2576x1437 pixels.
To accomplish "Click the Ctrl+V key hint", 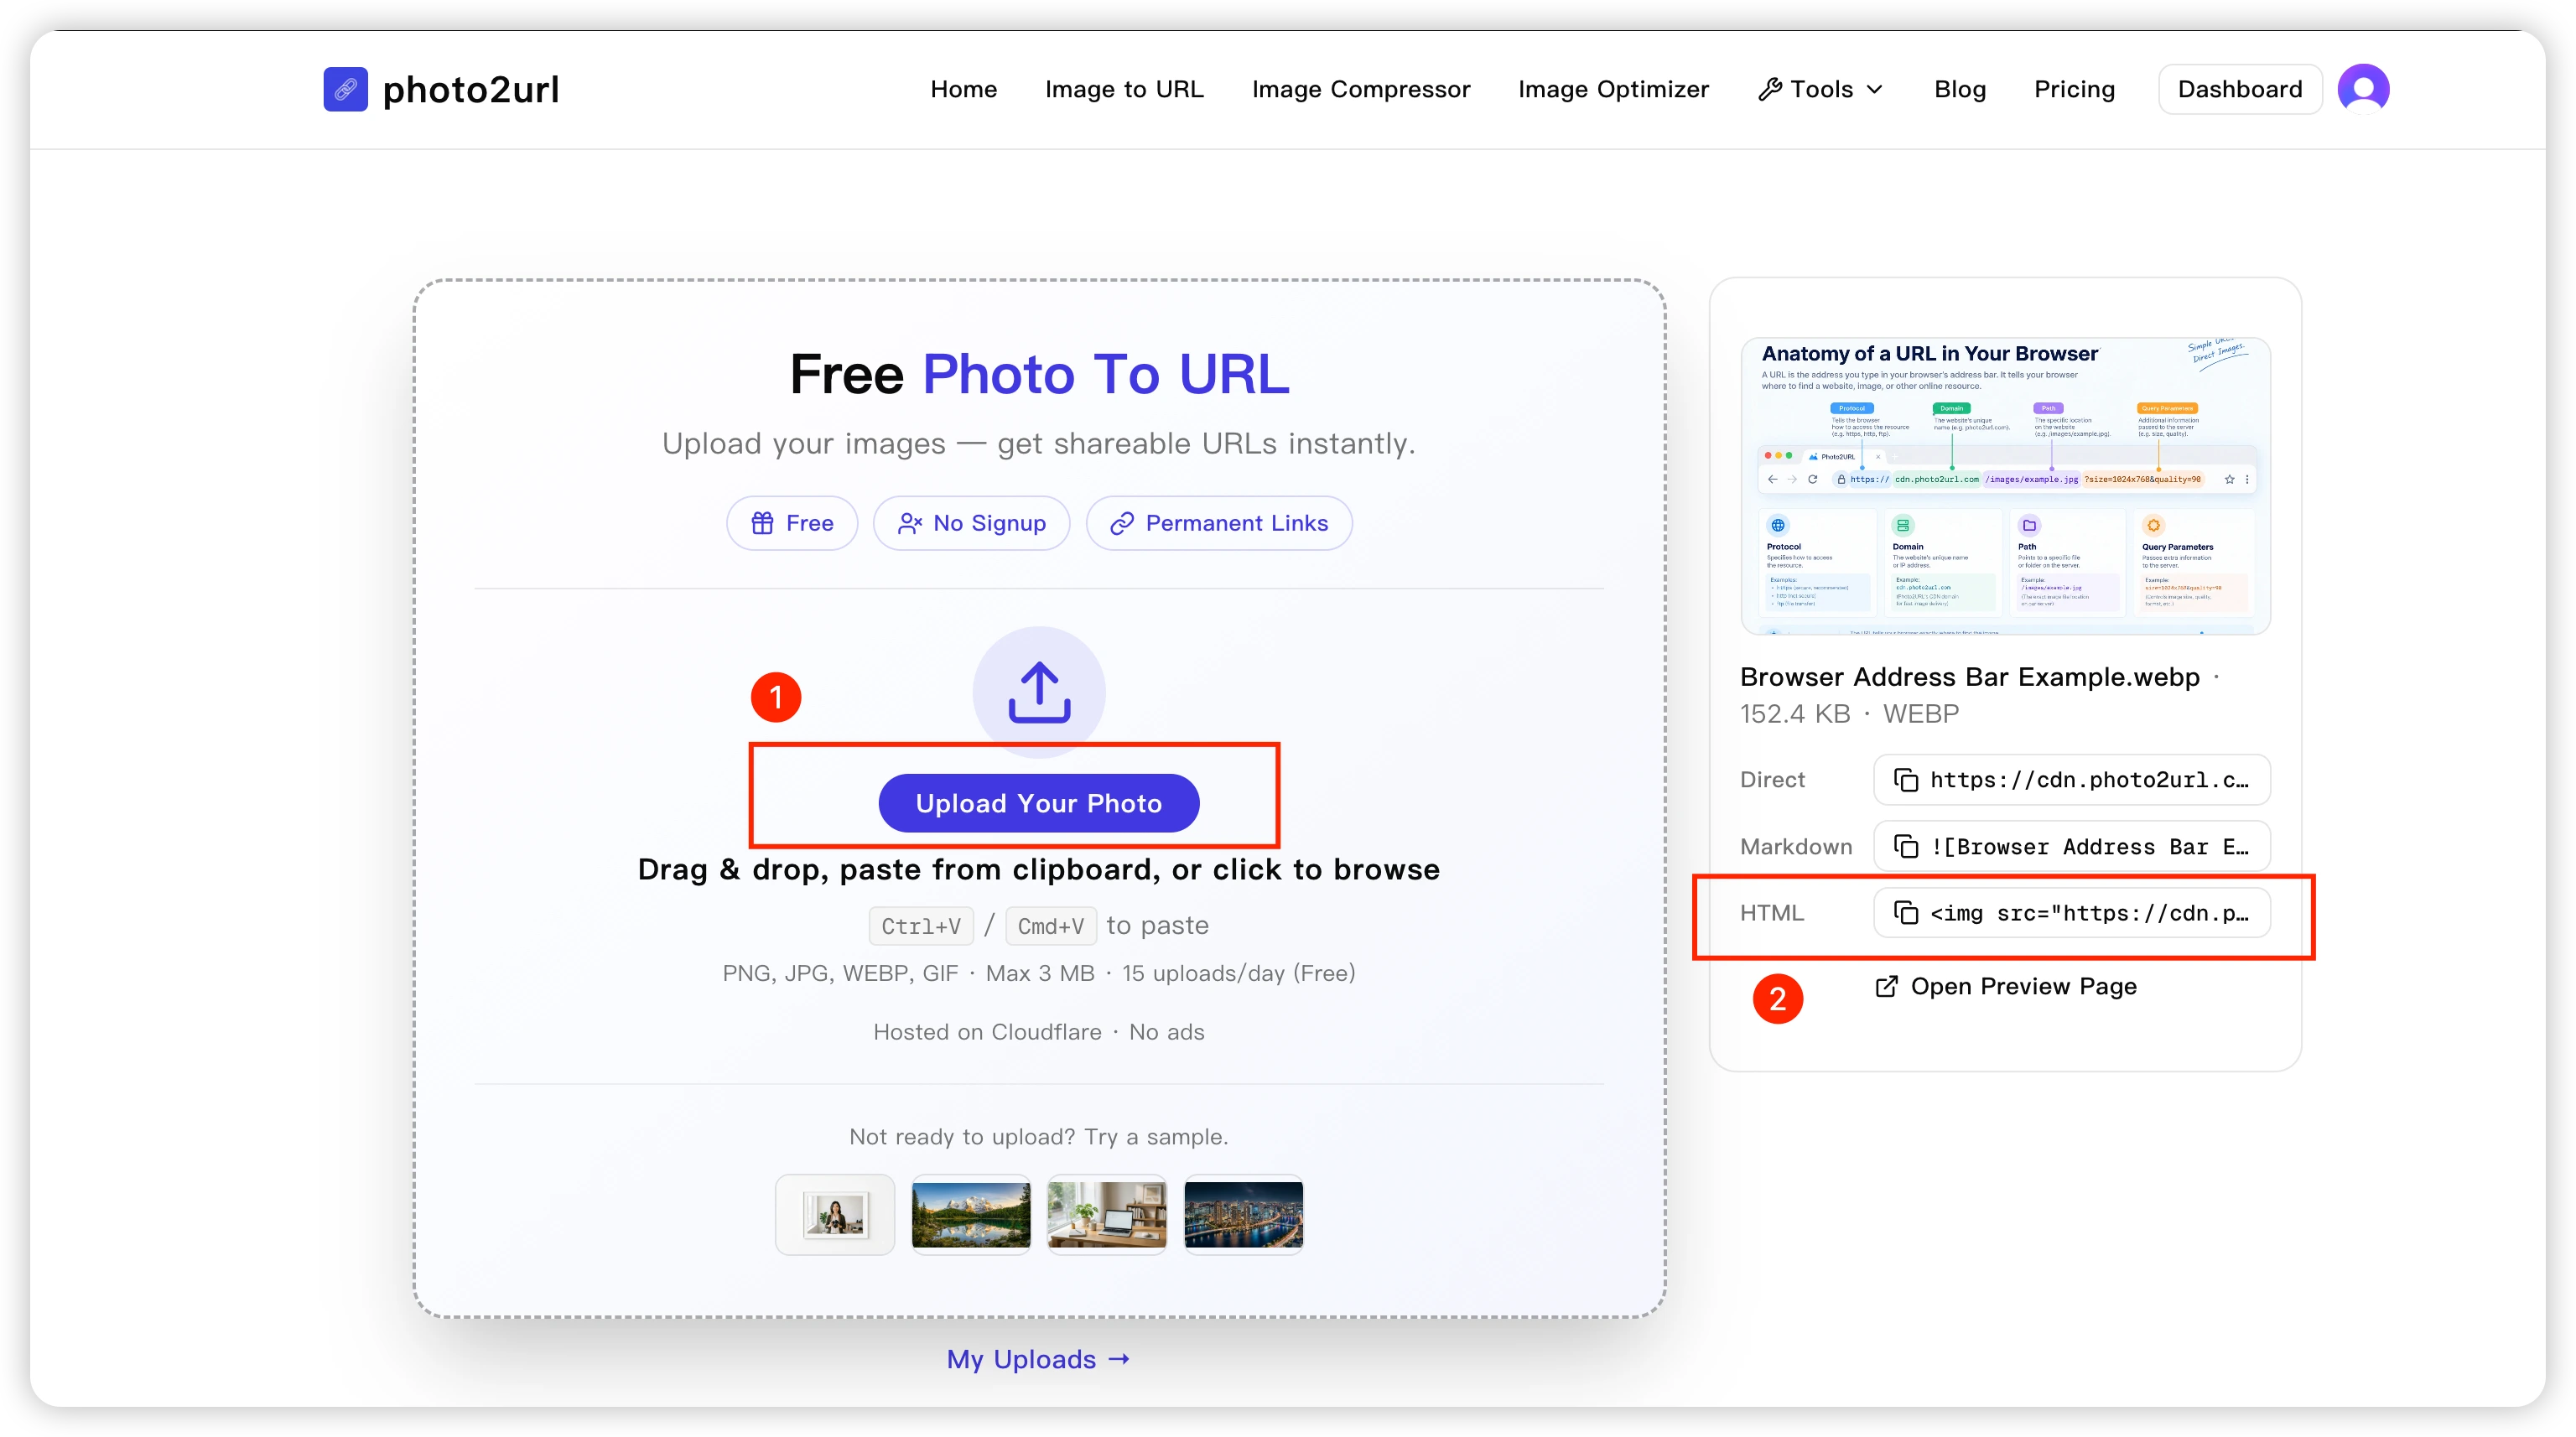I will point(921,926).
